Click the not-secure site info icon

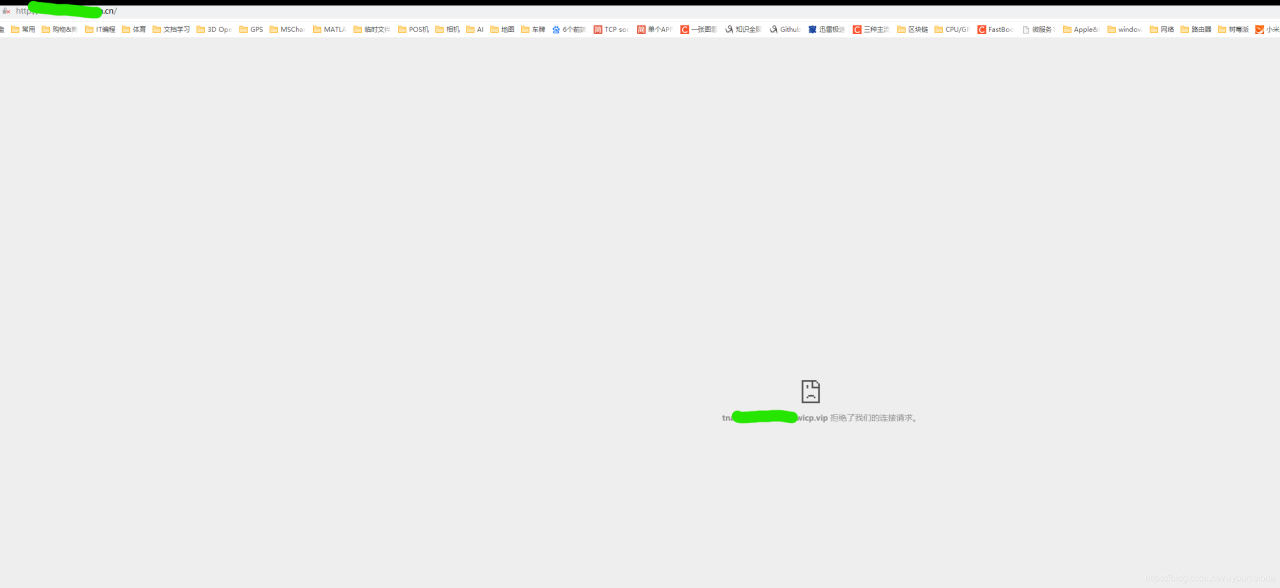tap(6, 11)
